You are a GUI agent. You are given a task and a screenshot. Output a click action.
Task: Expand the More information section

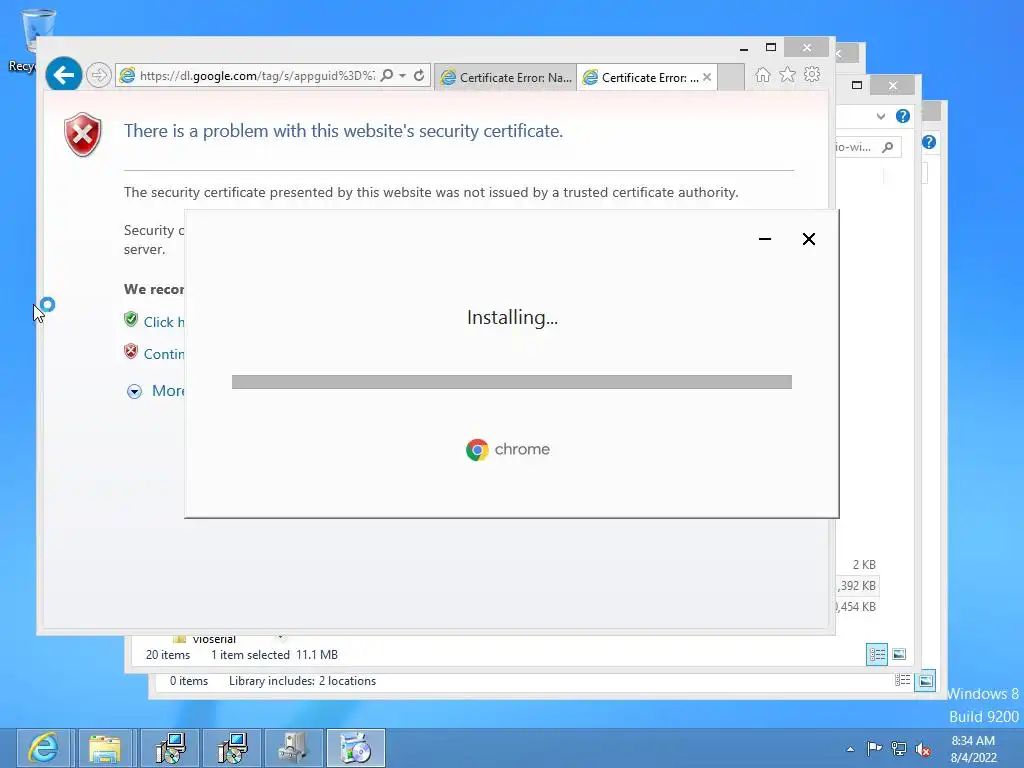click(x=155, y=391)
